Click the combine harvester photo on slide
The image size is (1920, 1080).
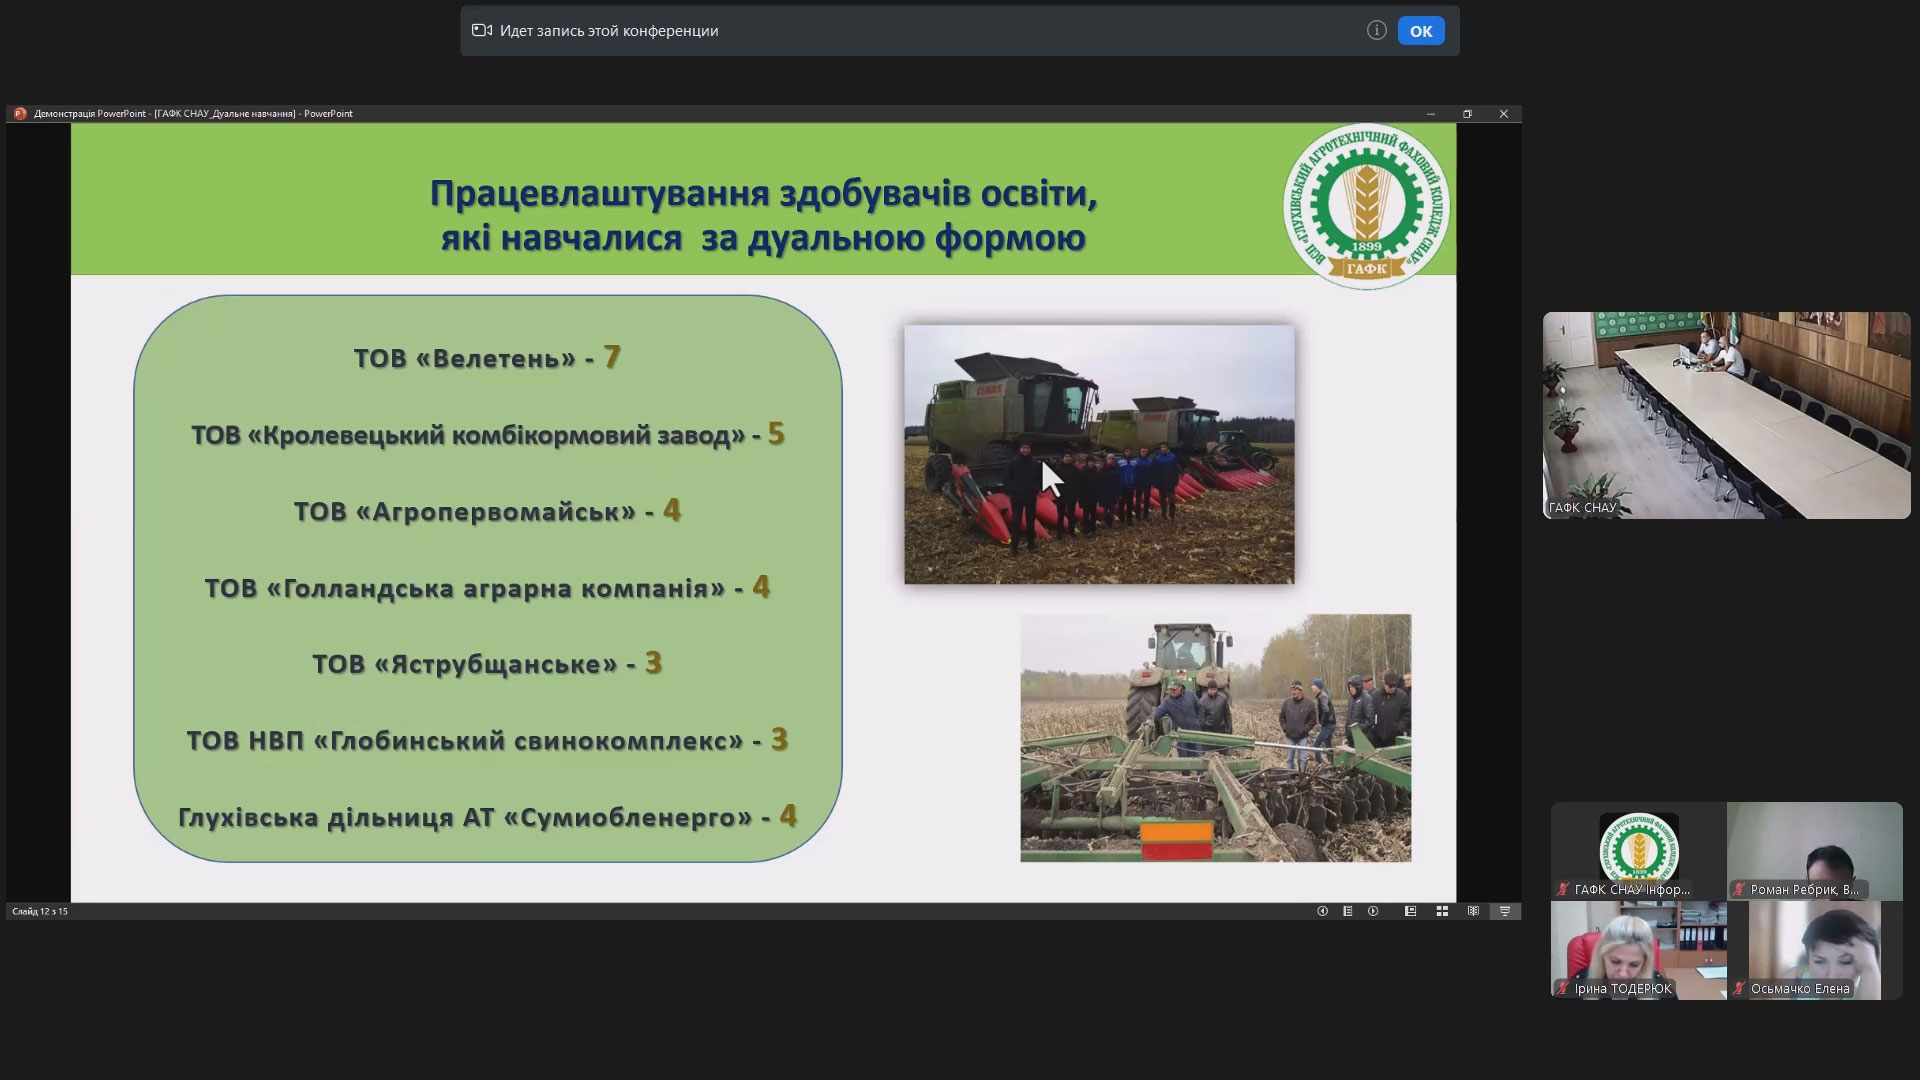pyautogui.click(x=1099, y=454)
